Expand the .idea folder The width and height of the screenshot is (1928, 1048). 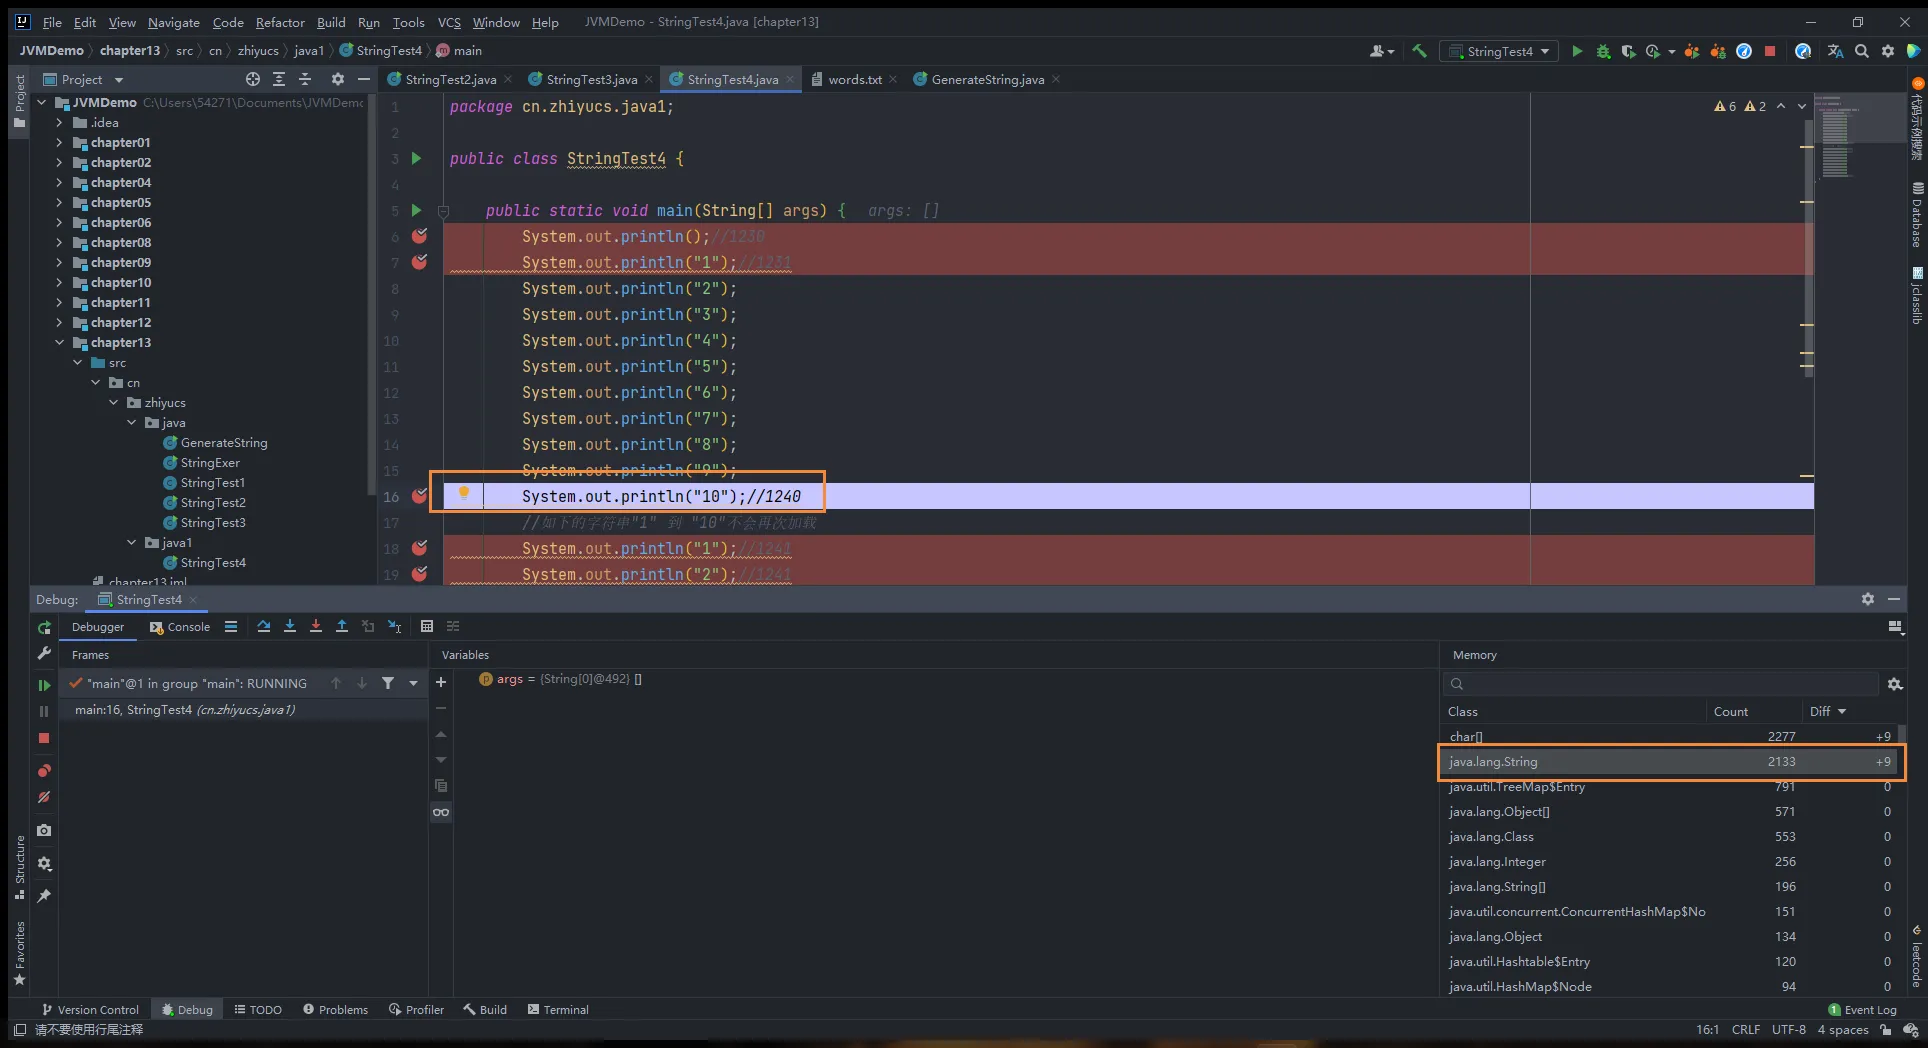click(59, 122)
